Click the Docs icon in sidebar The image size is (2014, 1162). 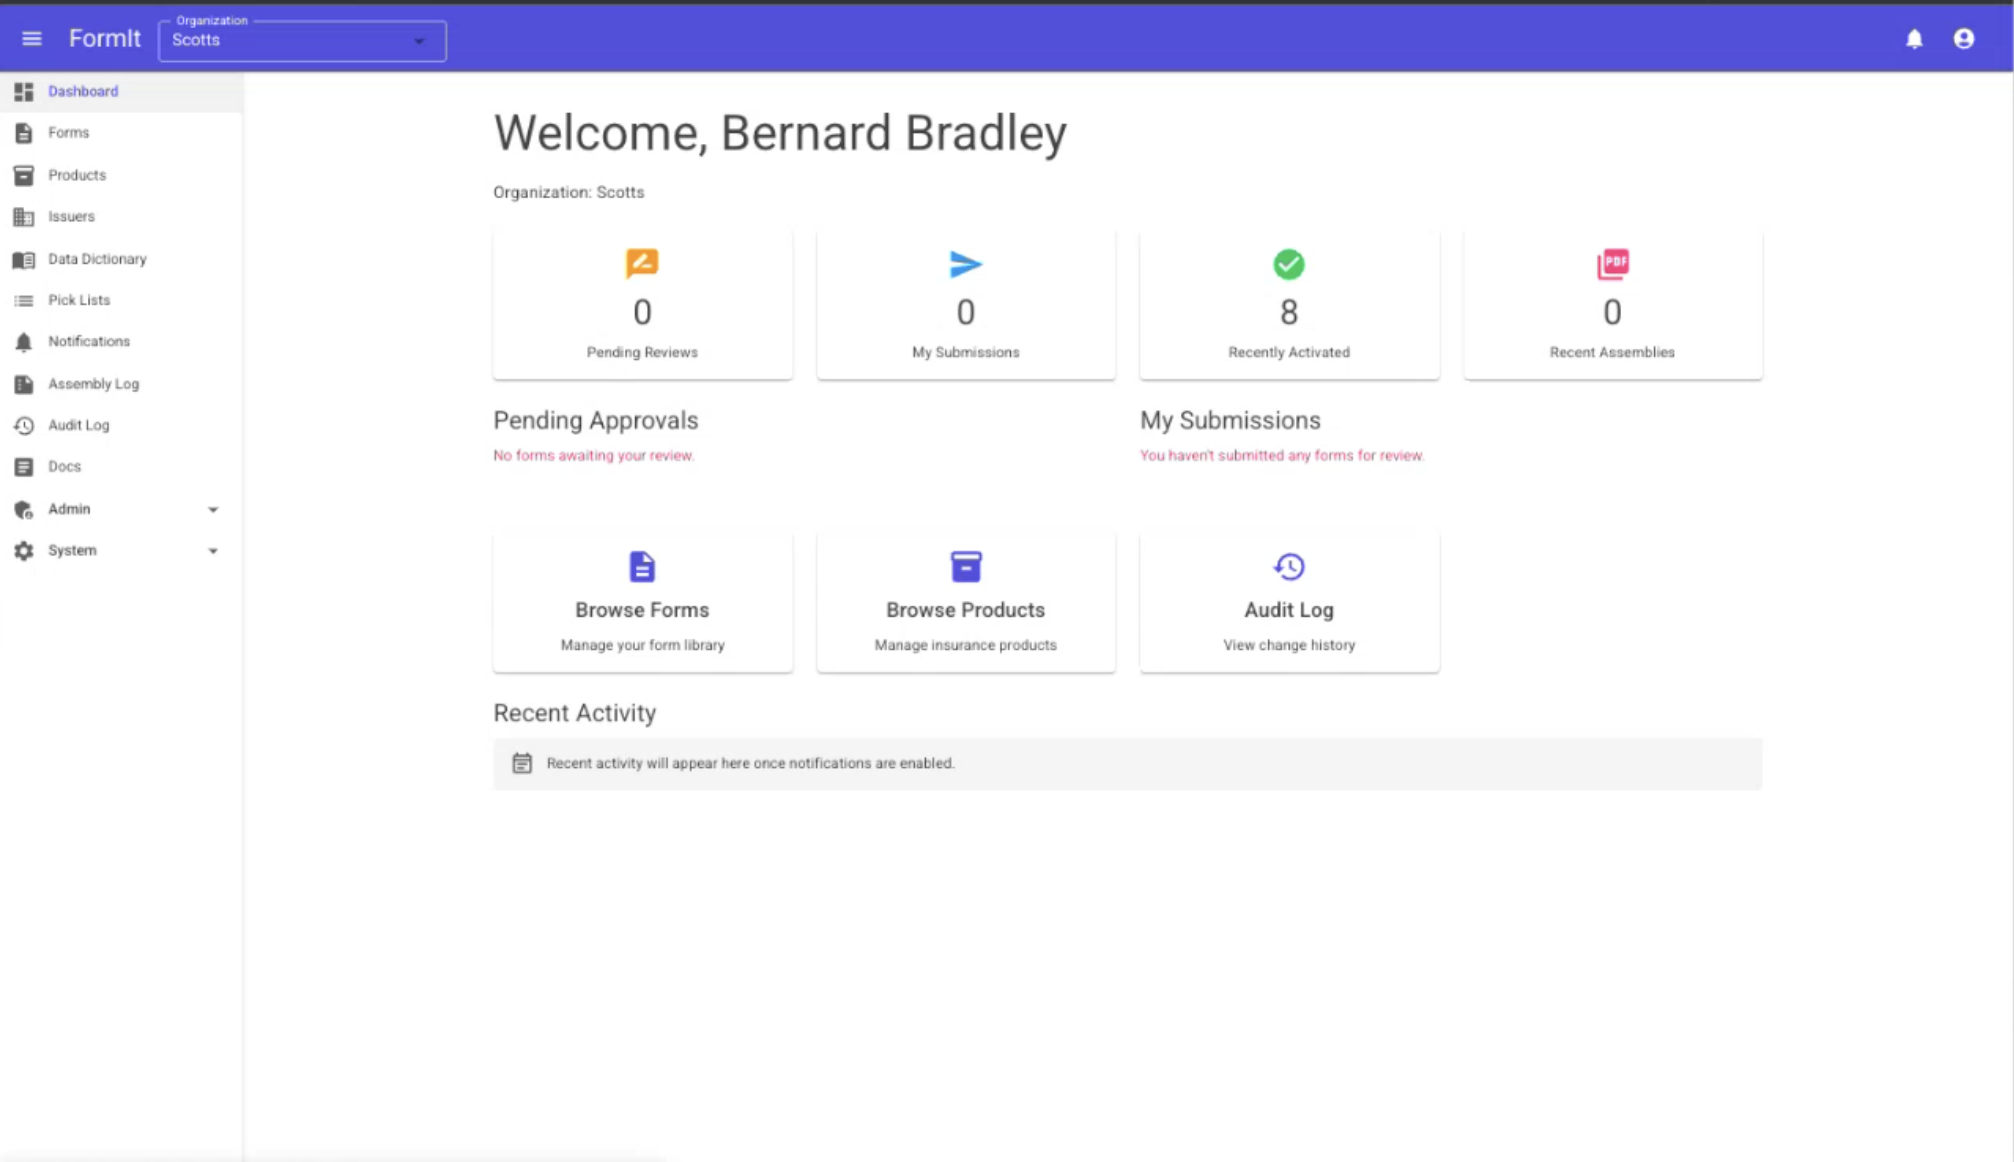pyautogui.click(x=24, y=467)
